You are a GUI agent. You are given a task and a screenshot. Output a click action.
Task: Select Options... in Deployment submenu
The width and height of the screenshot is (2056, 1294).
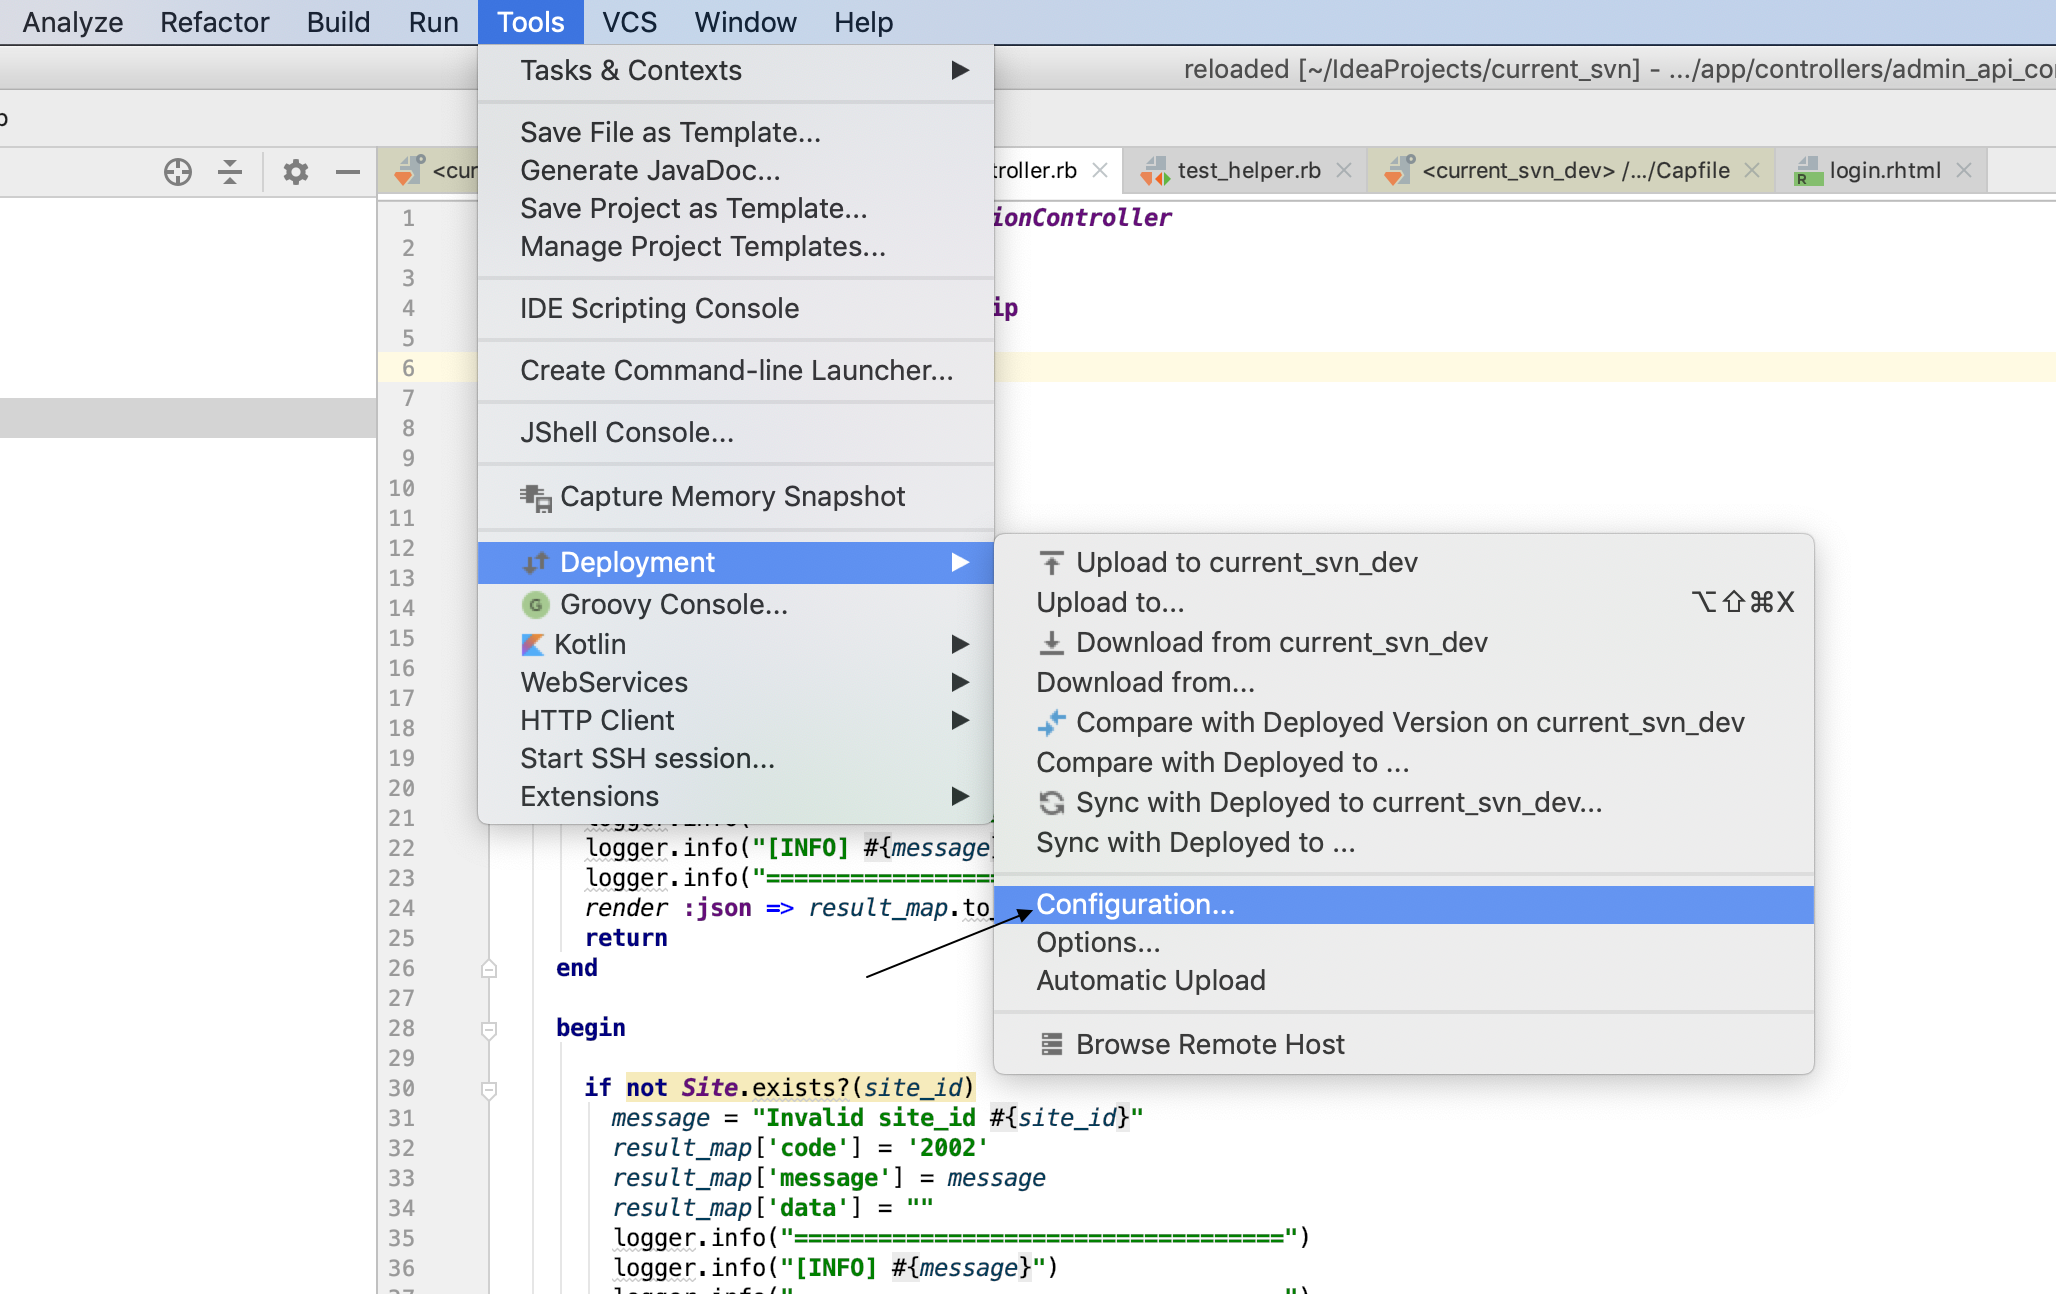tap(1404, 943)
